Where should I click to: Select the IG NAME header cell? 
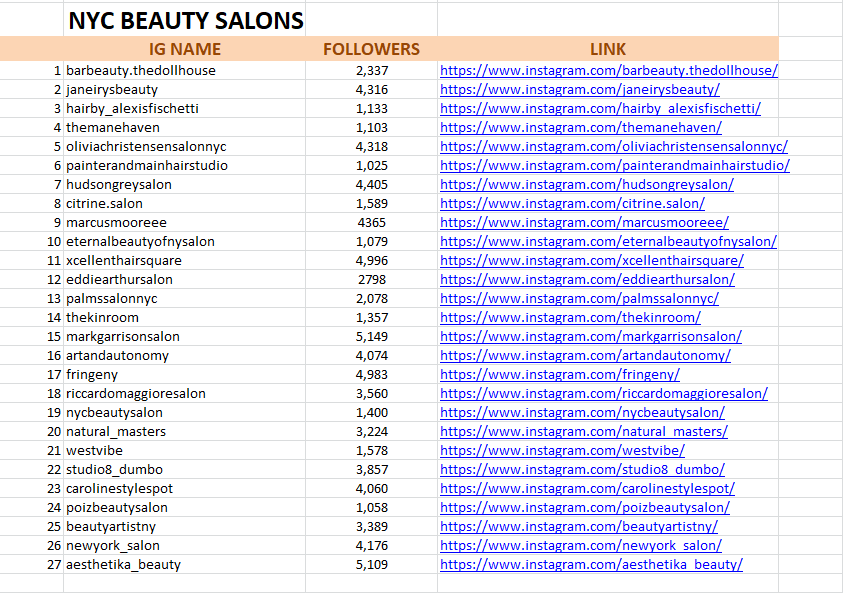184,49
